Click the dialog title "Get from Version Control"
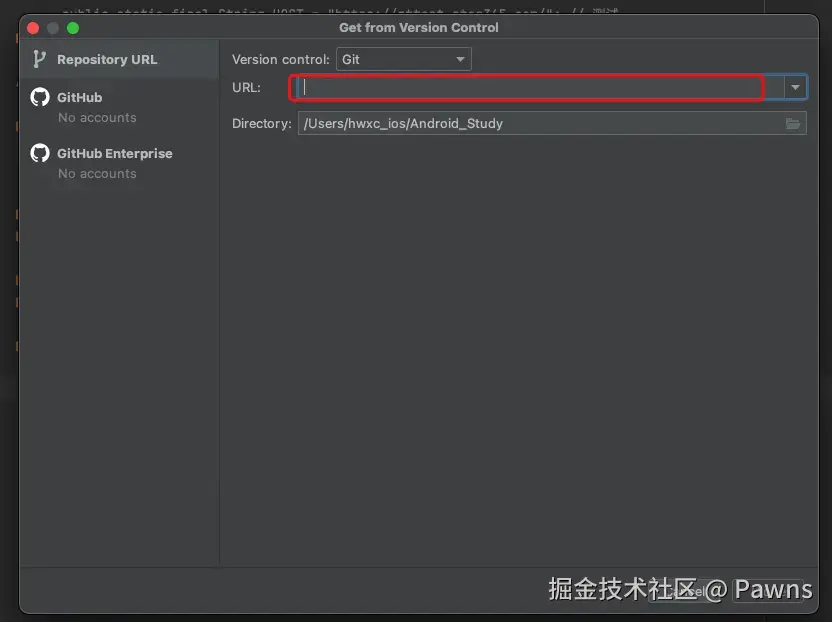 [419, 28]
